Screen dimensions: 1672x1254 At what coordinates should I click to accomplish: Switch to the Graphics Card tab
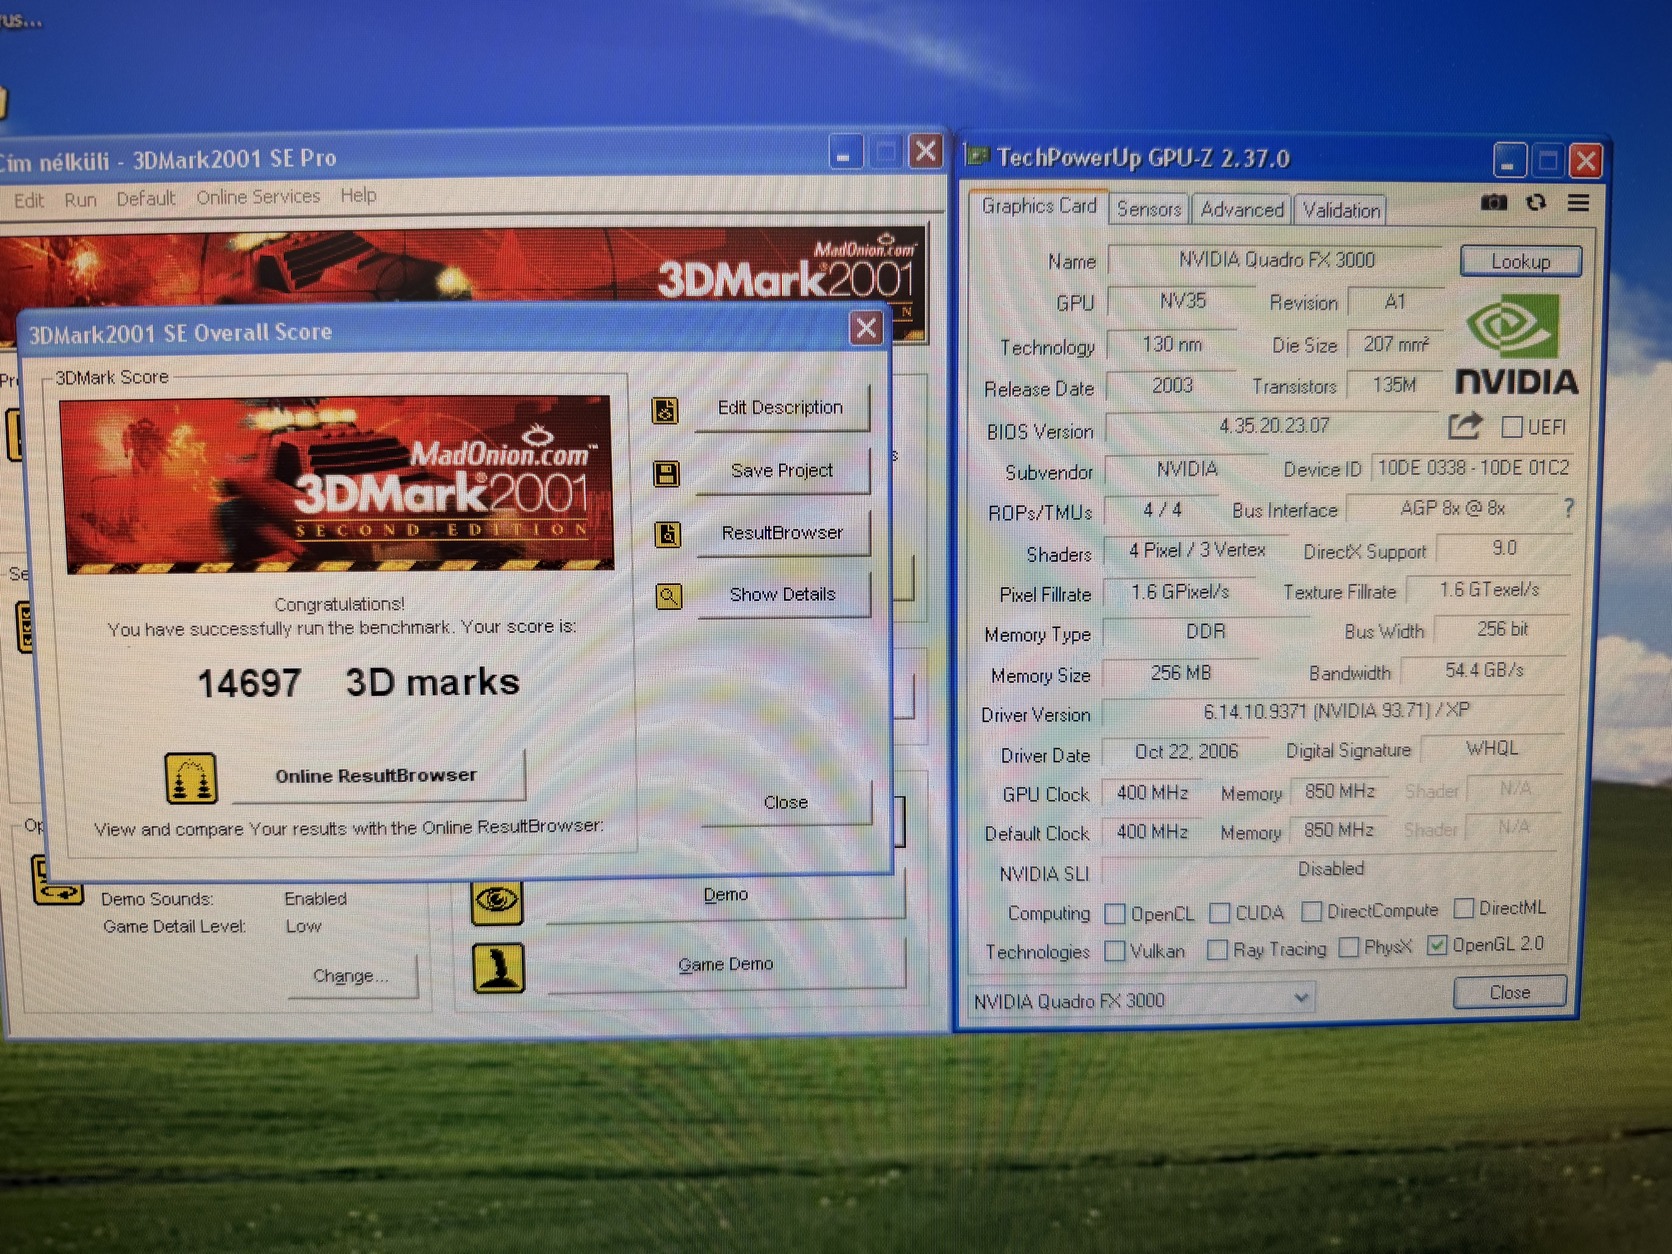point(1039,206)
